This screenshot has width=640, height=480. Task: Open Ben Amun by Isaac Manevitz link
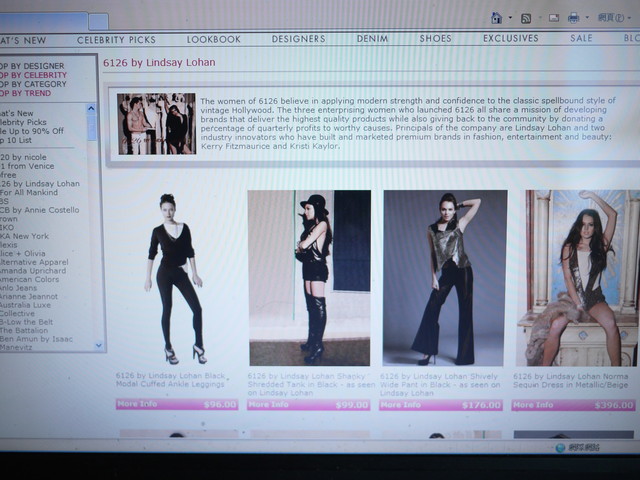coord(36,343)
